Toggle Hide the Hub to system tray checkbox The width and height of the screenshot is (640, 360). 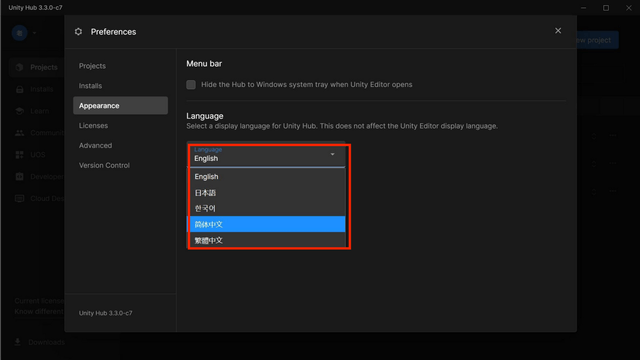(191, 84)
